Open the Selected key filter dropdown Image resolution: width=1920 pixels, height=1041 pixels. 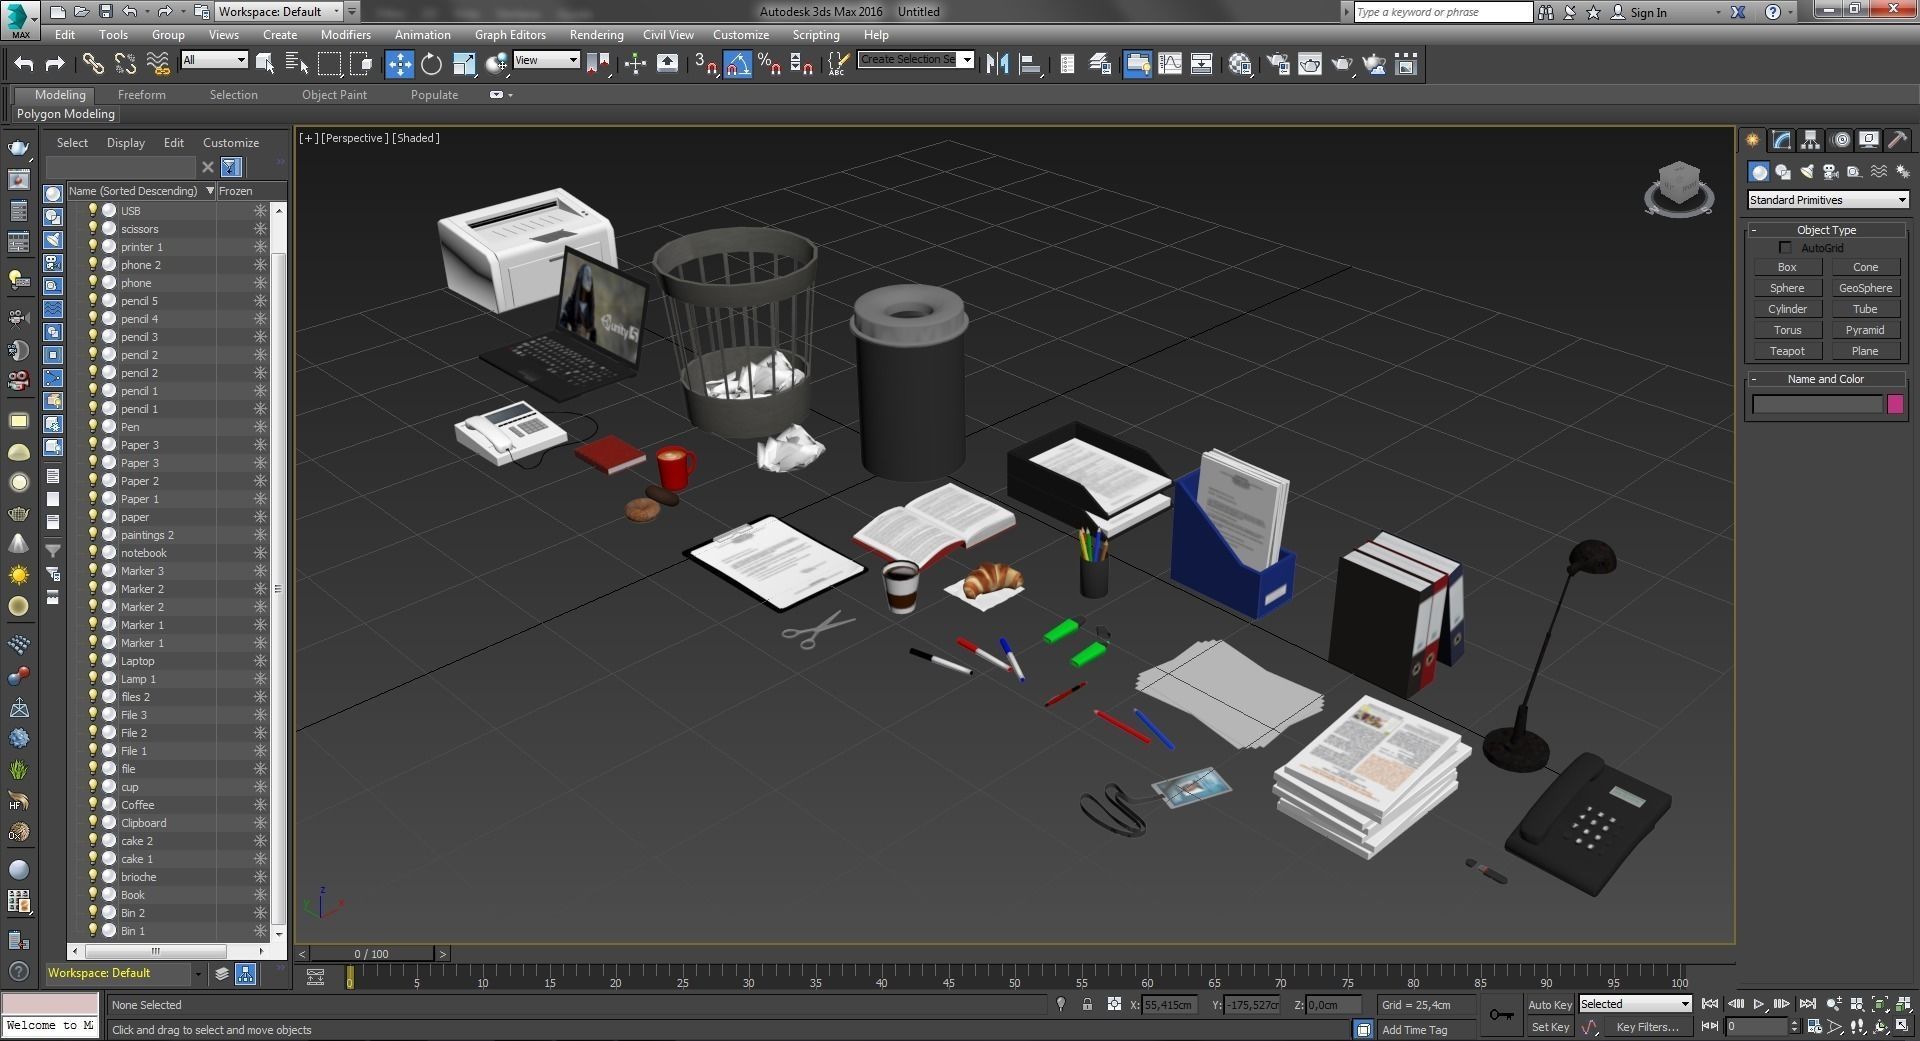pos(1635,1004)
